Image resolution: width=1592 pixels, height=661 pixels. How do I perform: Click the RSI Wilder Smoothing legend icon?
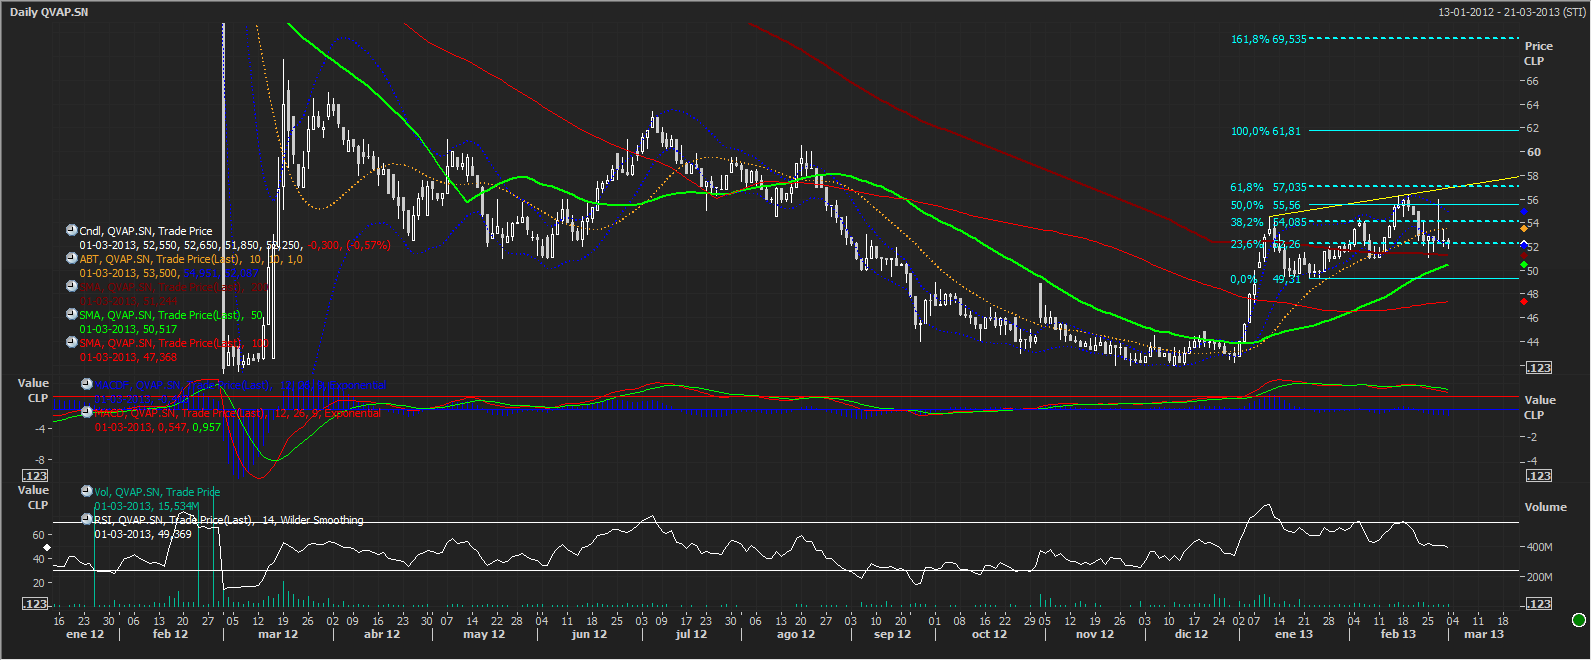coord(87,519)
